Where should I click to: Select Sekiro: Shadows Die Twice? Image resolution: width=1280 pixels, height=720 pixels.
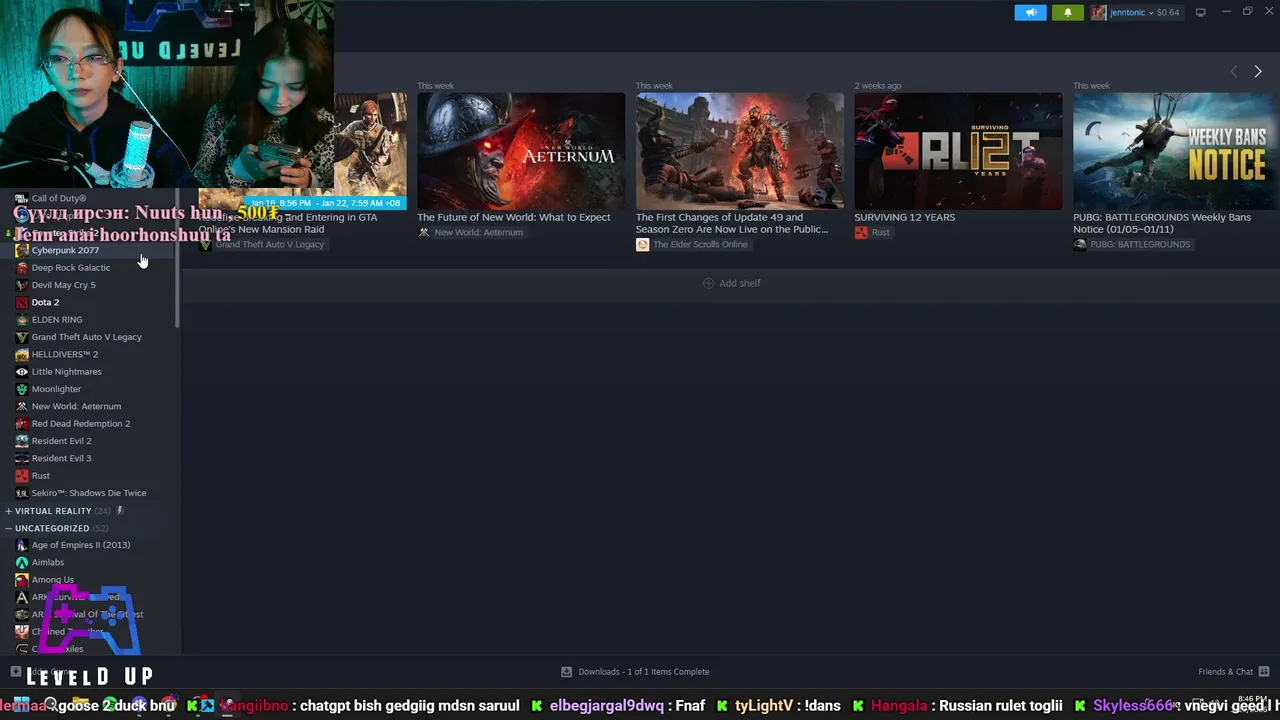coord(90,493)
